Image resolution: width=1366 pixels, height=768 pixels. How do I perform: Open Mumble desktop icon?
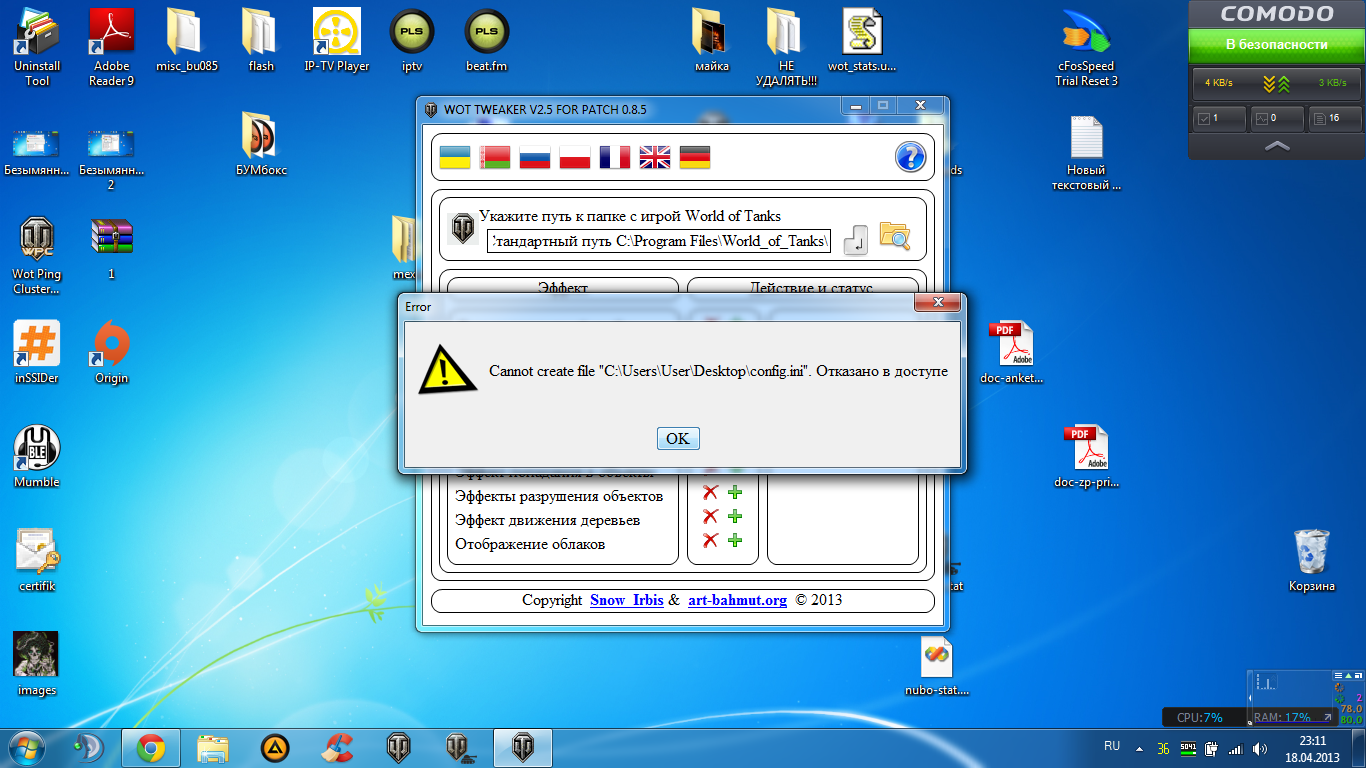click(x=37, y=456)
